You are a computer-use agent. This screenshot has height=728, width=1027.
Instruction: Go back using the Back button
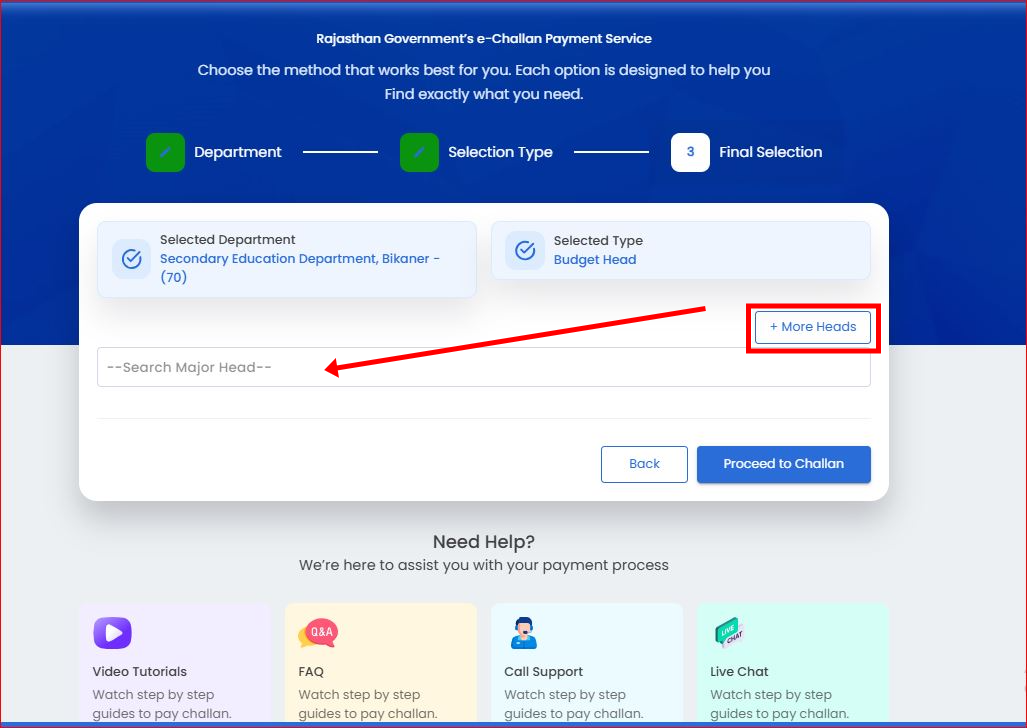(644, 464)
